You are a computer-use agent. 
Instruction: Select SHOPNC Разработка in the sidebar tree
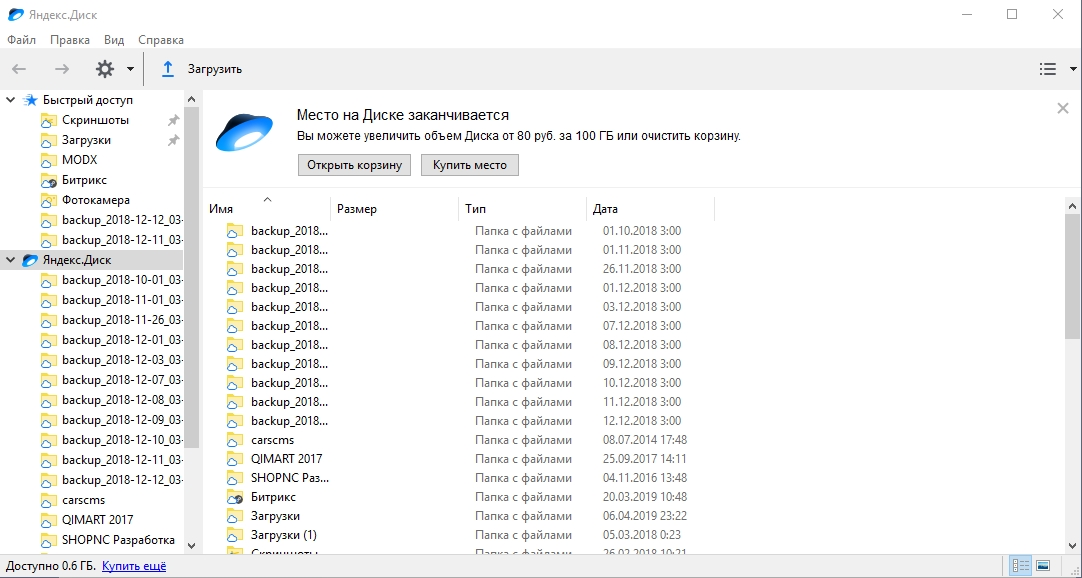coord(118,541)
